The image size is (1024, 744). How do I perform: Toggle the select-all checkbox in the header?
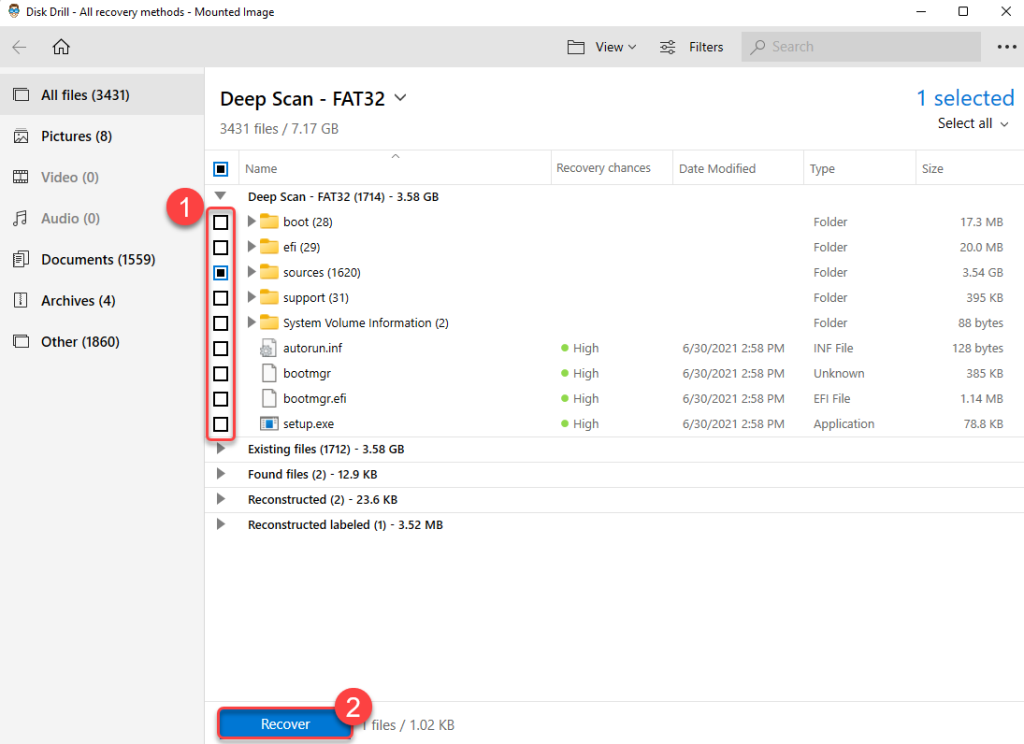(221, 168)
